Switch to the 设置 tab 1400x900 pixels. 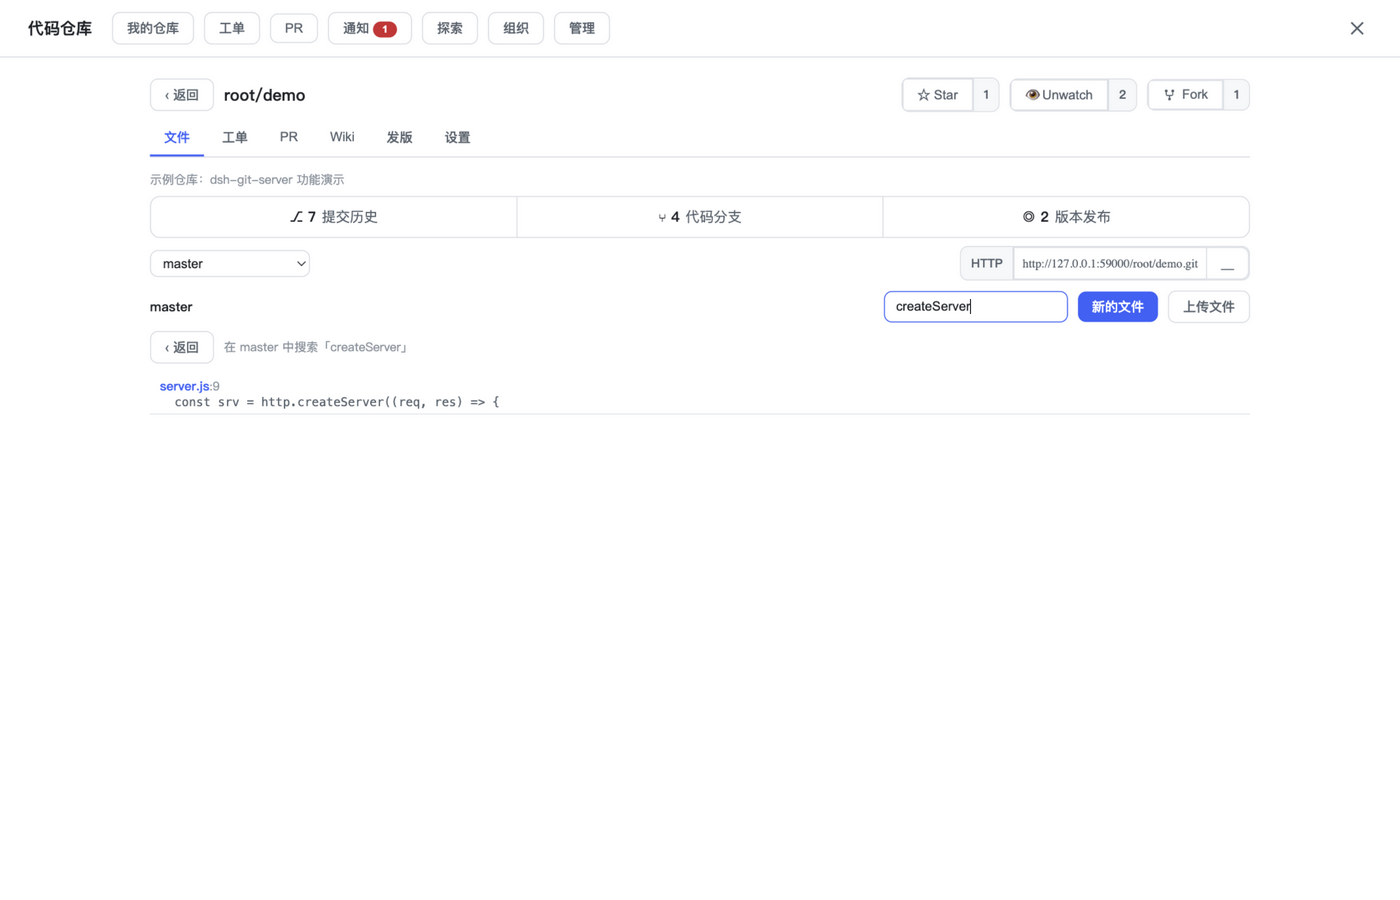(x=458, y=138)
